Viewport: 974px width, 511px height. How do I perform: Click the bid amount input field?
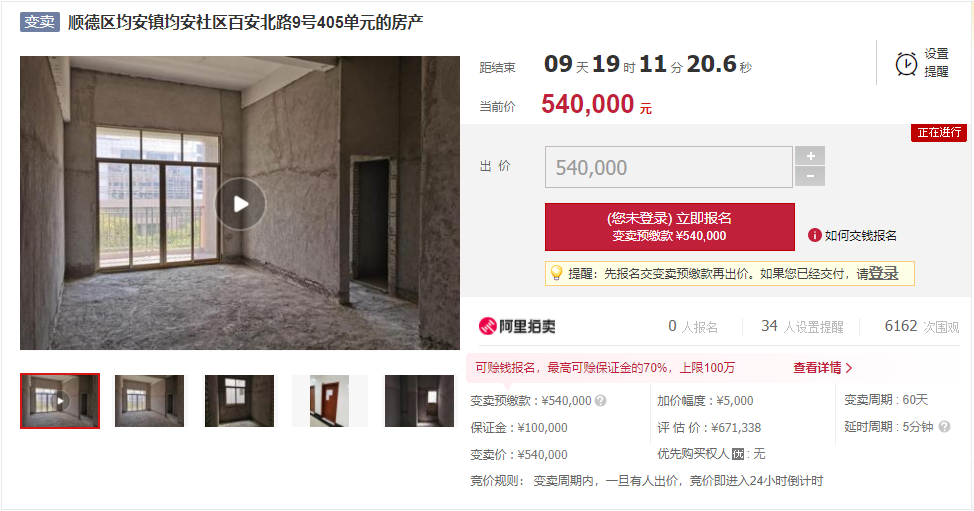click(668, 167)
